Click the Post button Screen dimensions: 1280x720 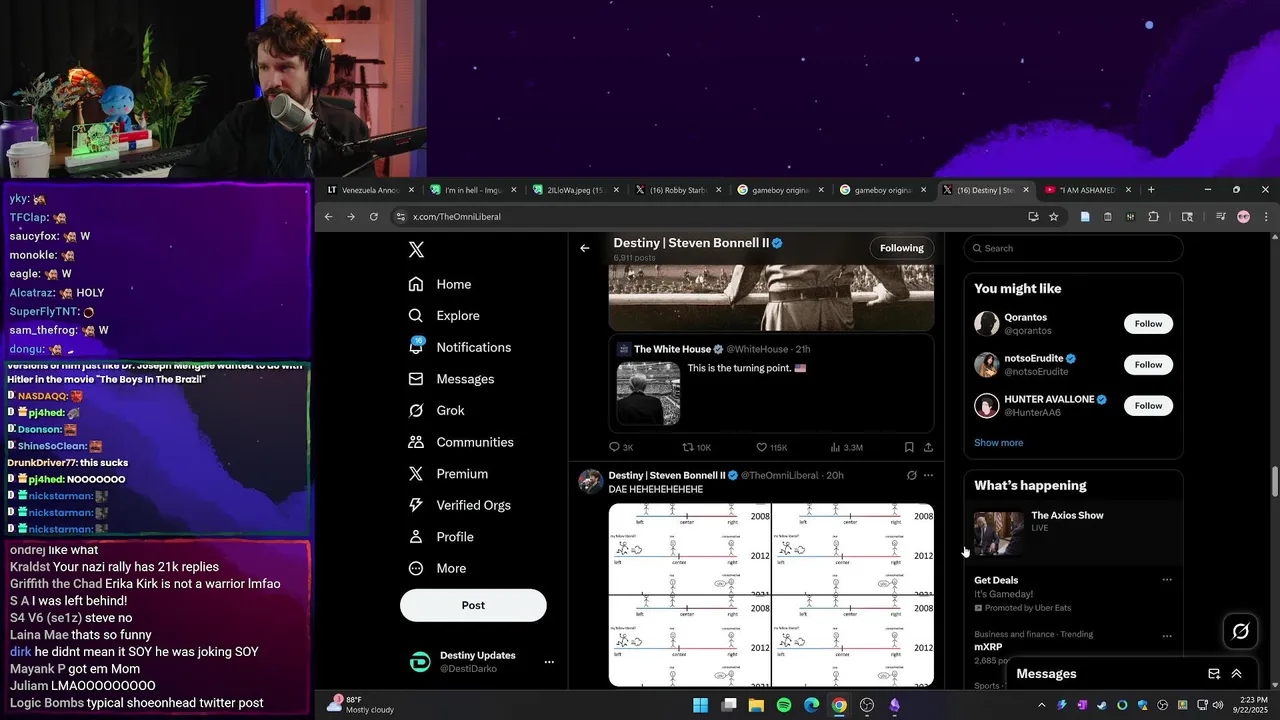(473, 605)
